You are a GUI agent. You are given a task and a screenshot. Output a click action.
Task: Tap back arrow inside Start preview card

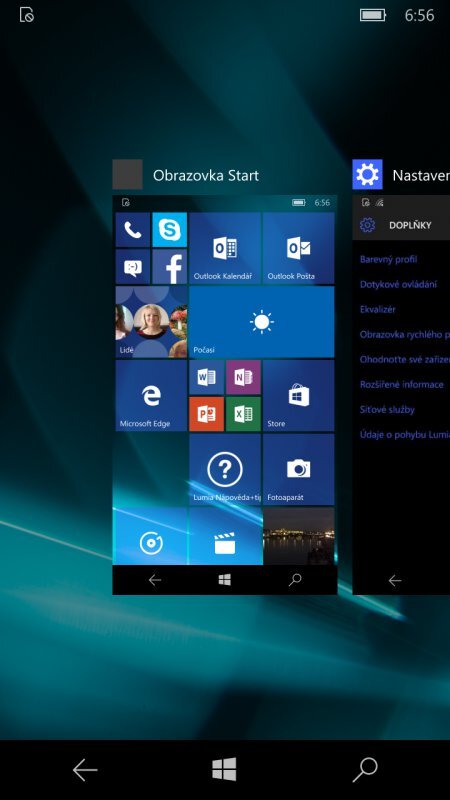coord(155,580)
